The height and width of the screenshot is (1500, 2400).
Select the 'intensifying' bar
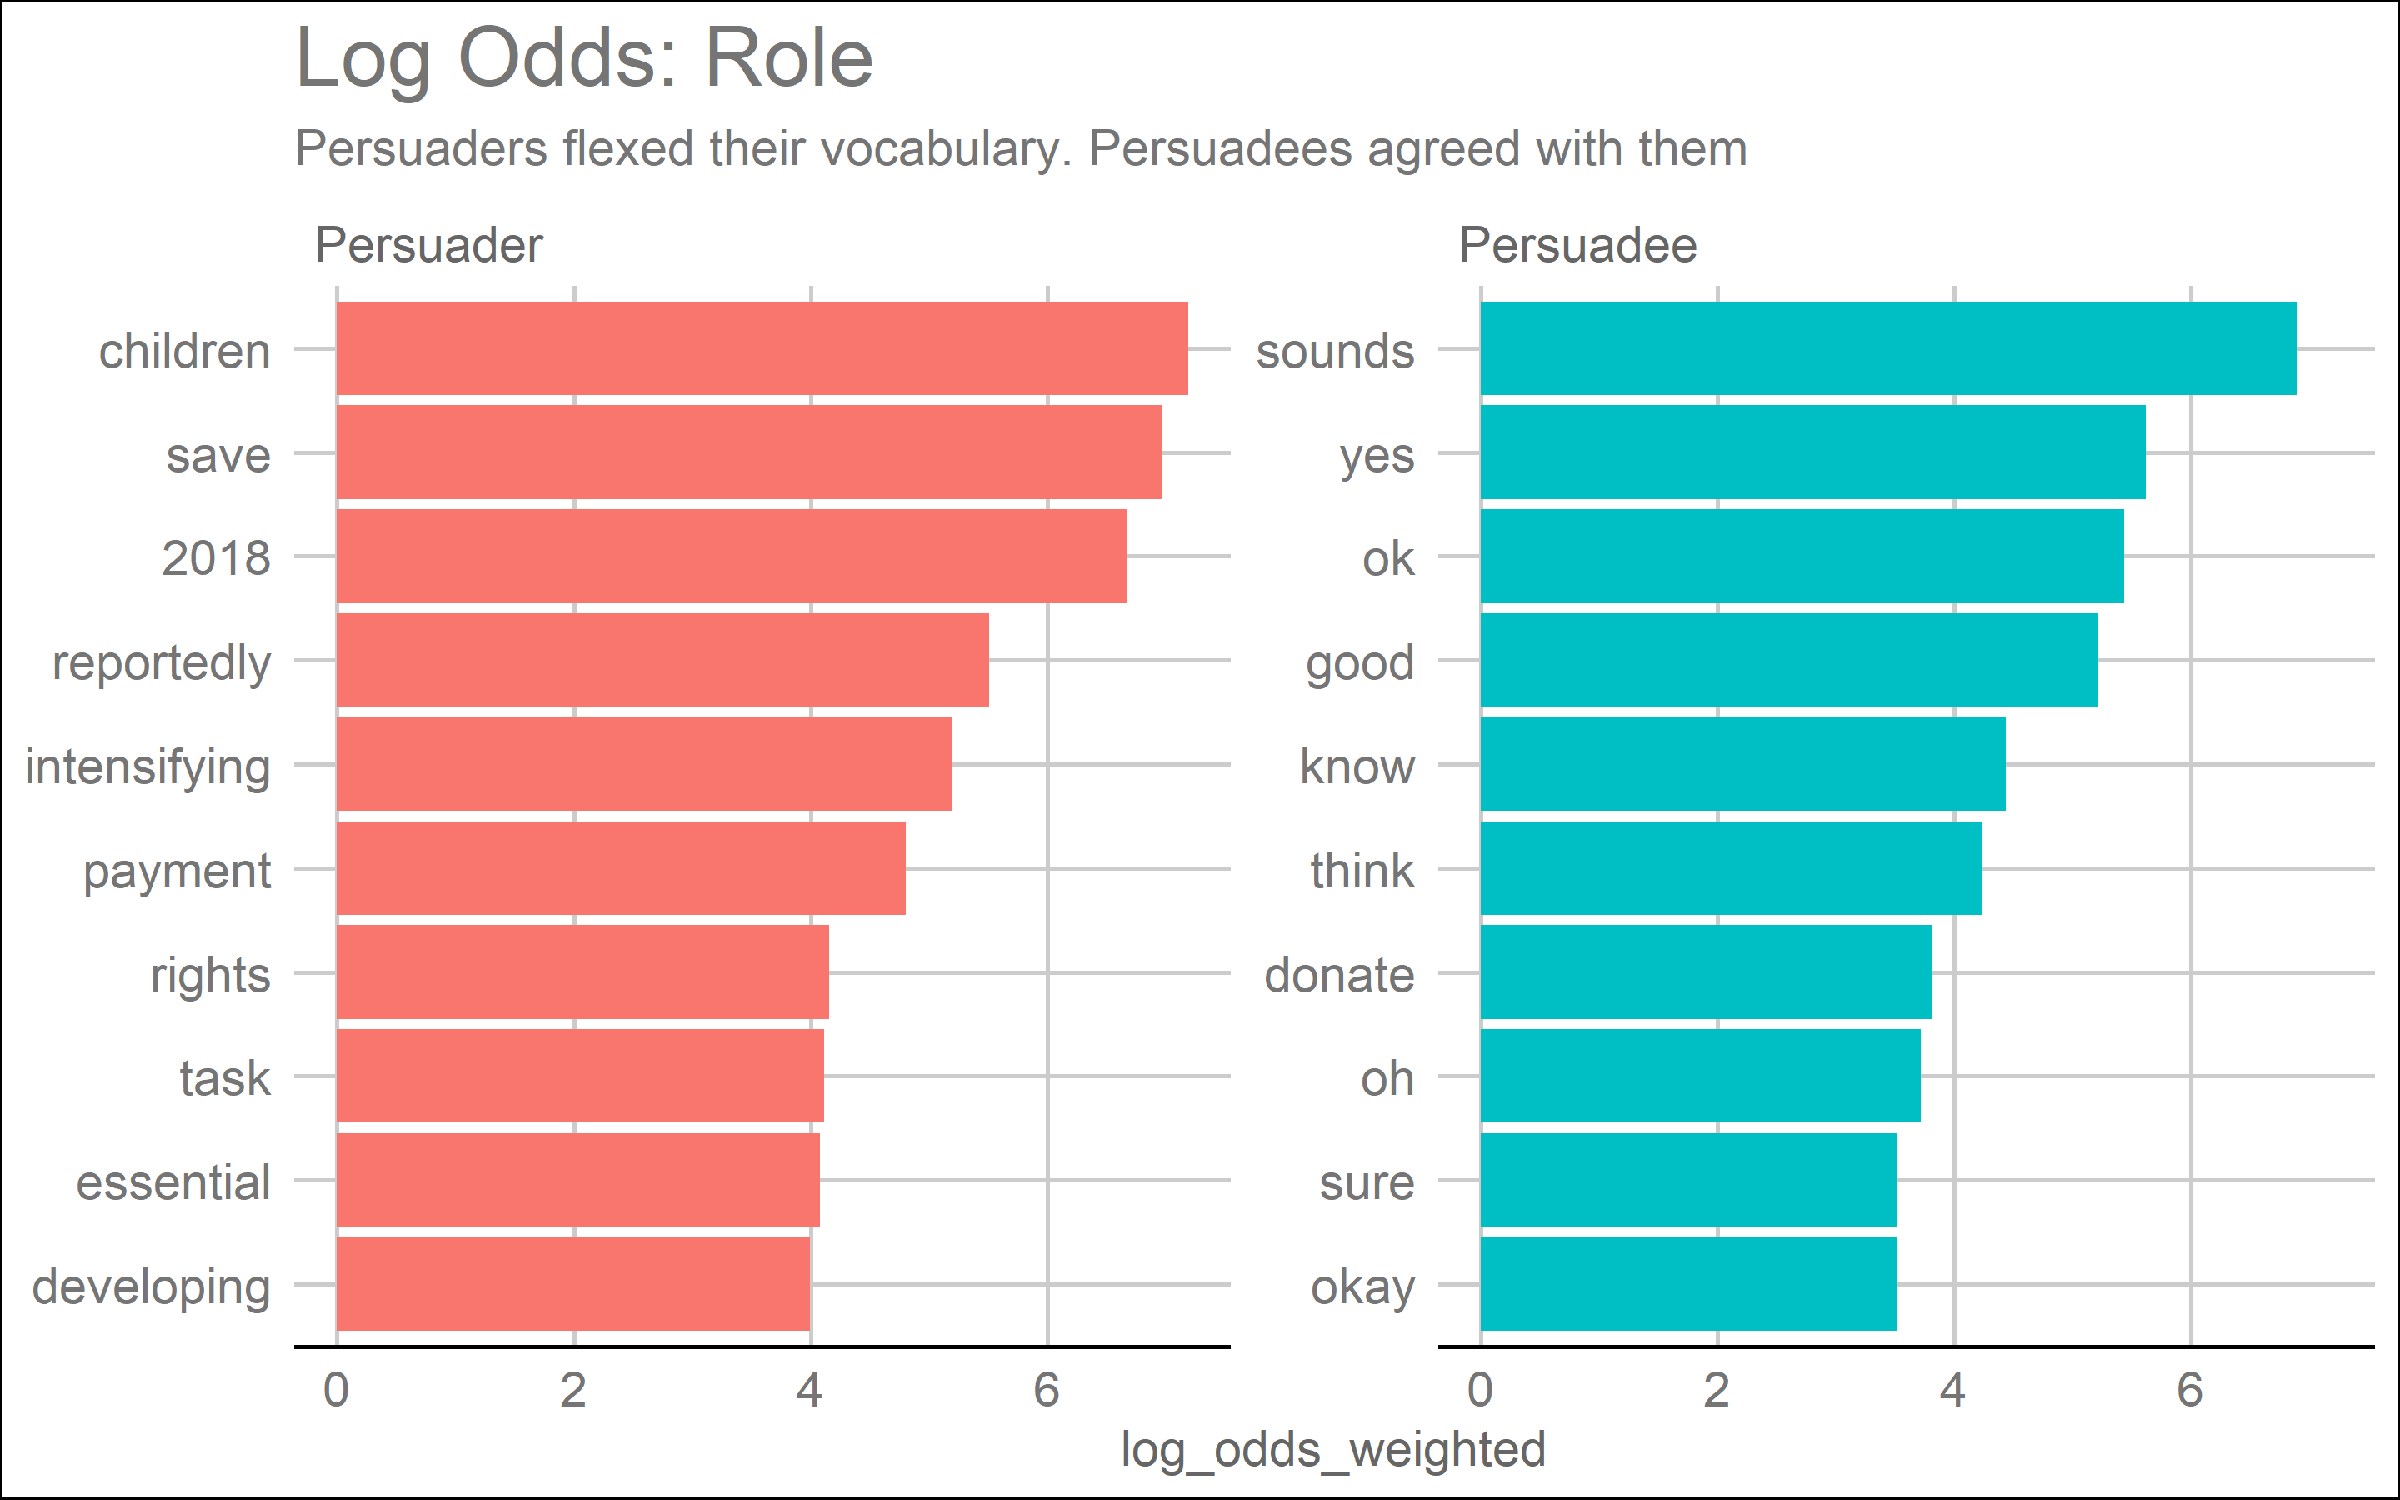[x=644, y=765]
